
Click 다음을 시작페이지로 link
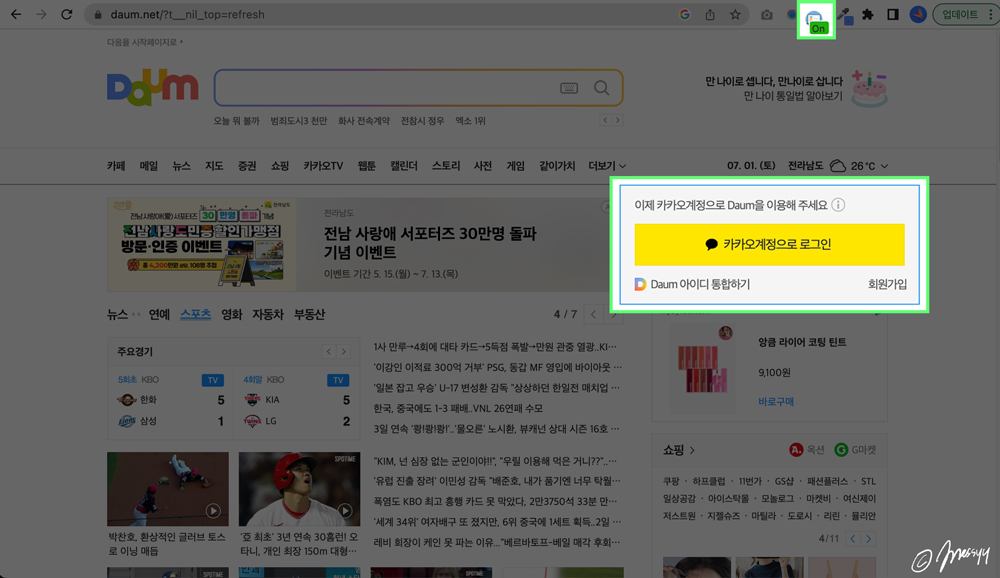click(145, 42)
